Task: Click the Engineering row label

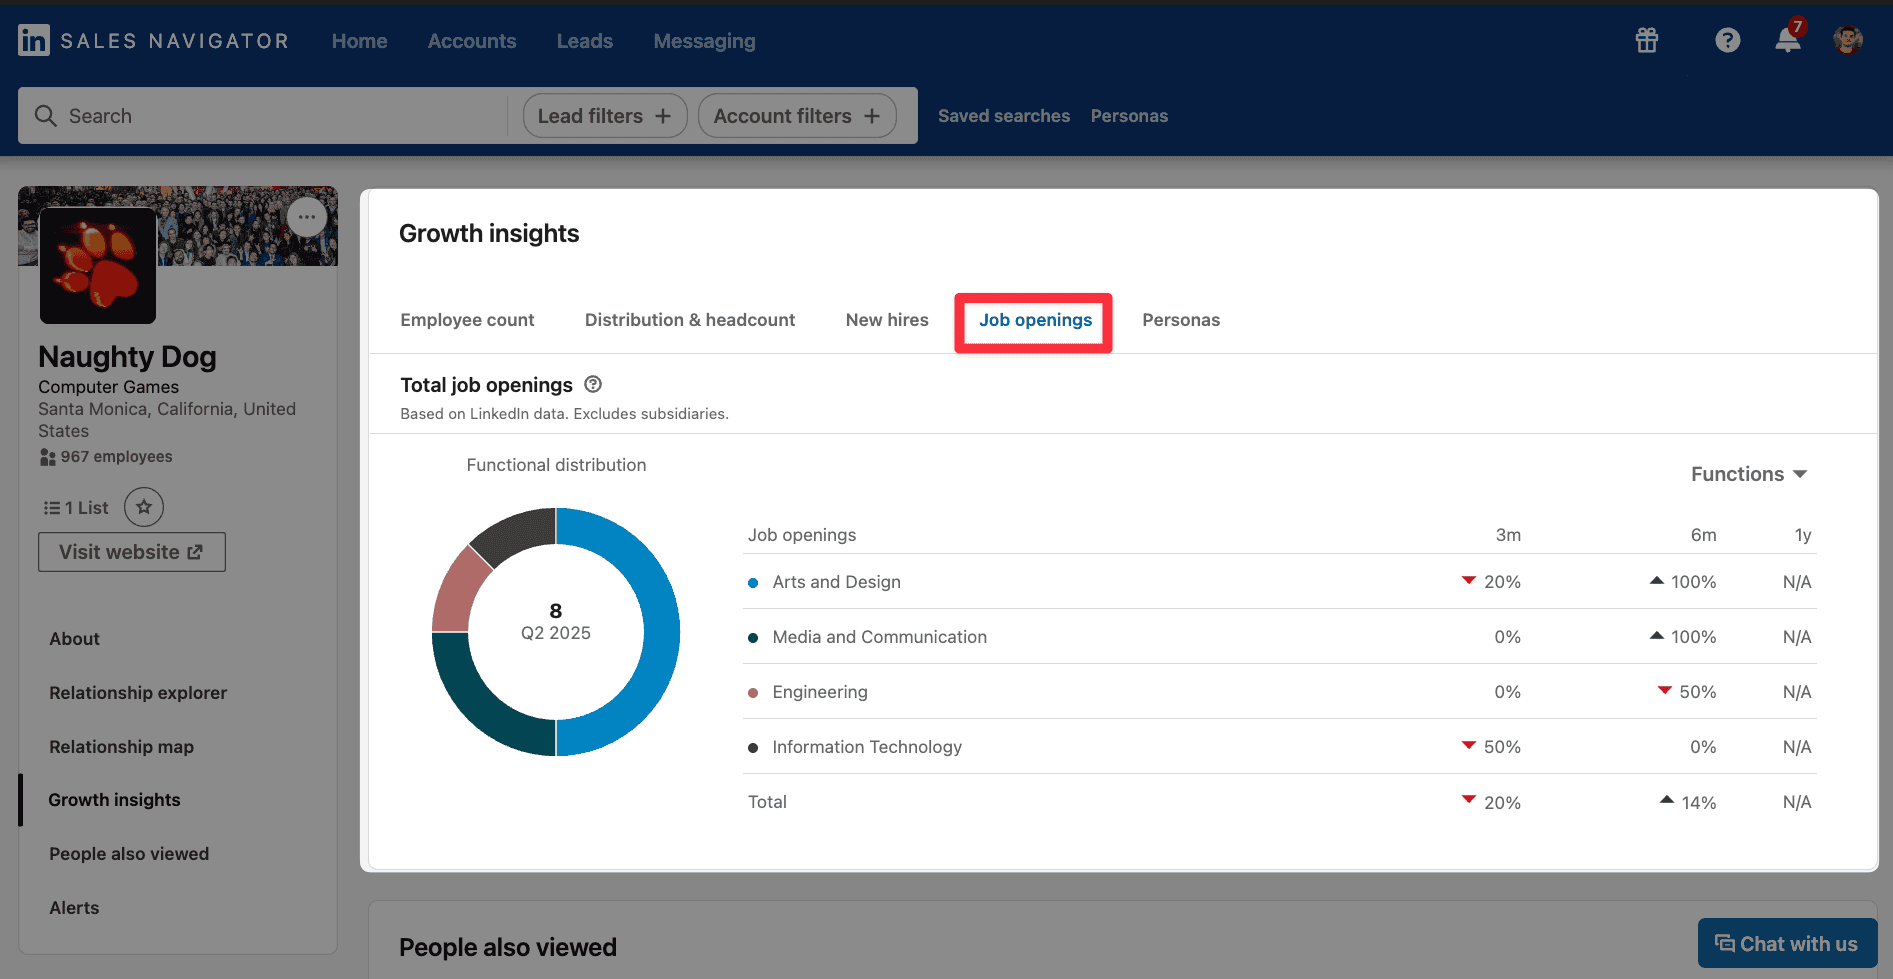Action: click(820, 692)
